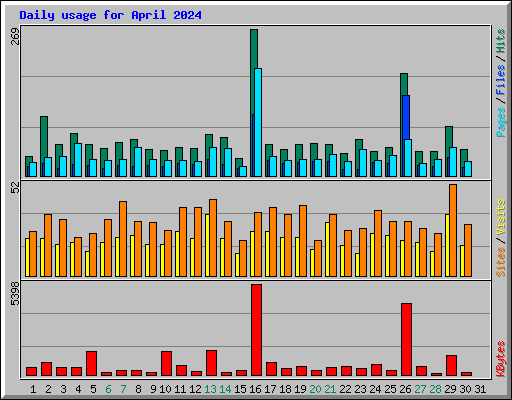
Task: Click the 'Visits' legend label
Action: point(501,217)
